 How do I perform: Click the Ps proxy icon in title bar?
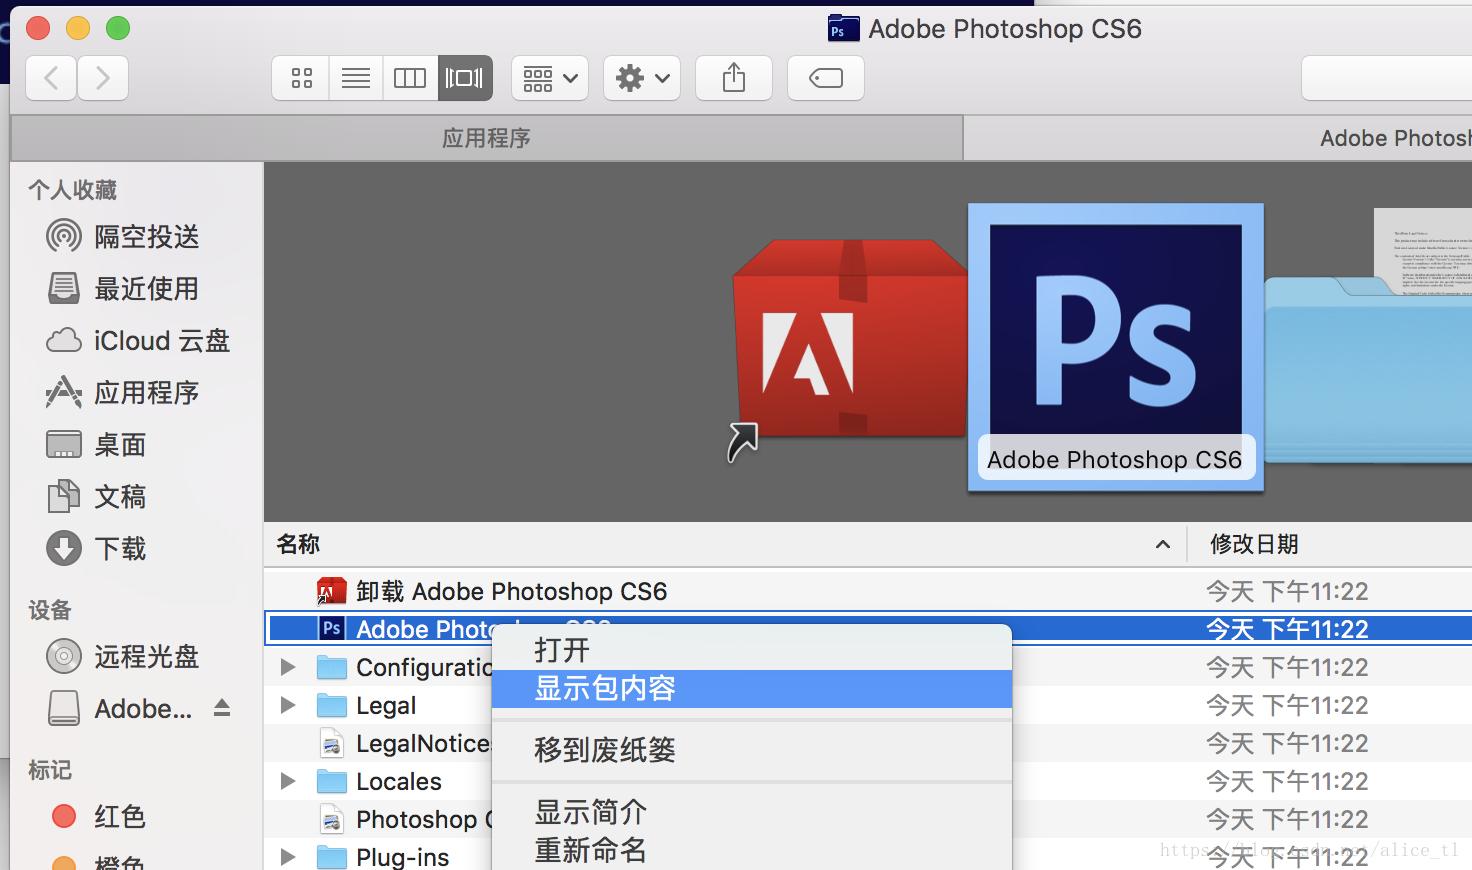coord(843,29)
